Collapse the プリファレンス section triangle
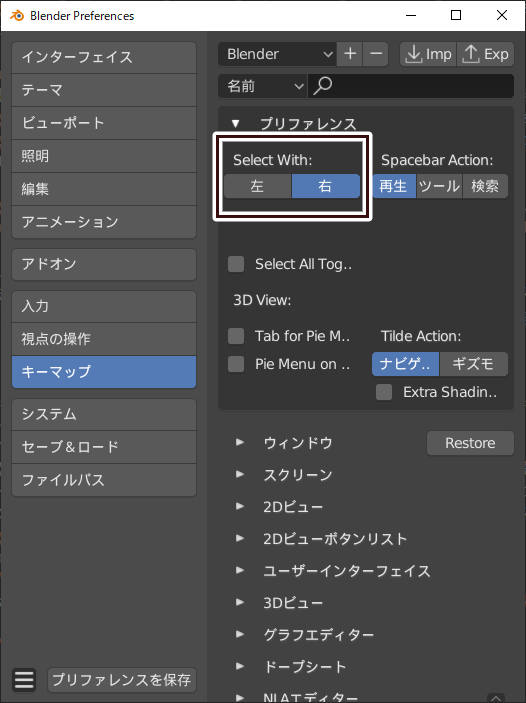 pyautogui.click(x=235, y=124)
